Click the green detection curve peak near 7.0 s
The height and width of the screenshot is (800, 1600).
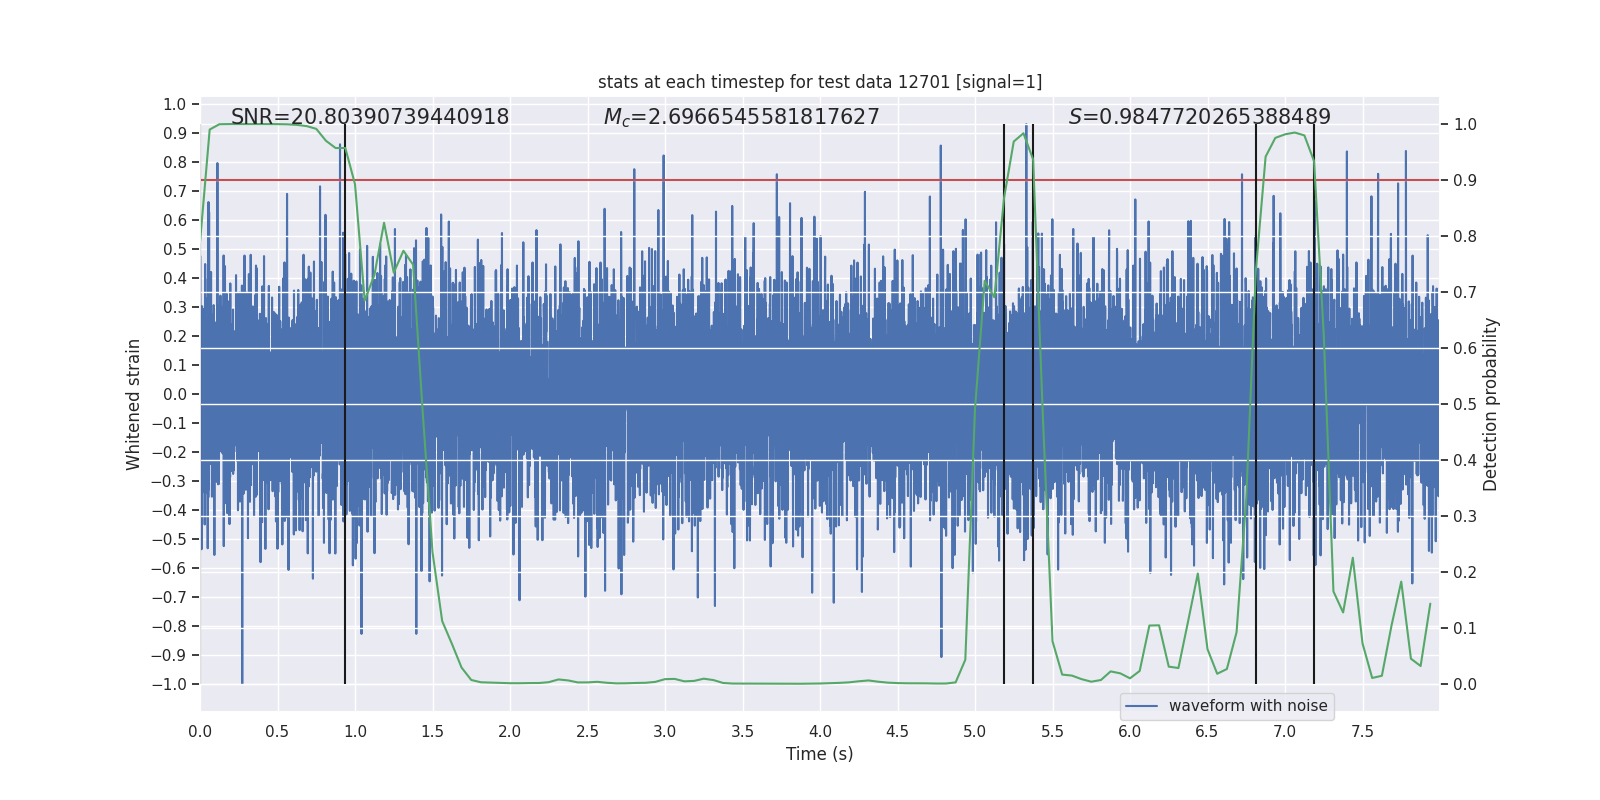click(x=1294, y=132)
